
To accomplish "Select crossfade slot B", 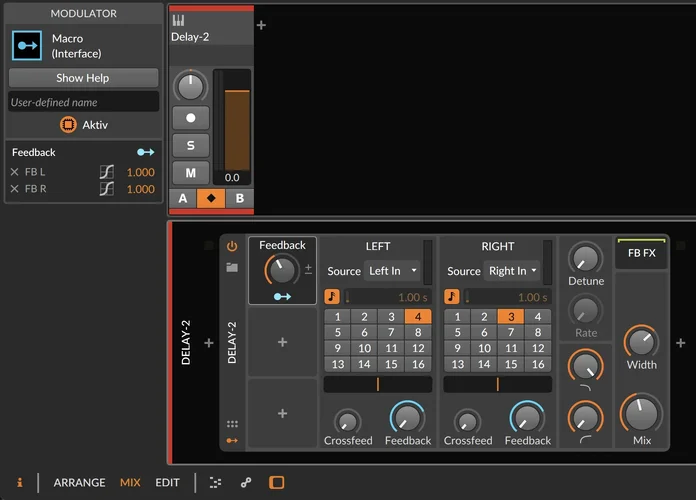I will click(240, 198).
